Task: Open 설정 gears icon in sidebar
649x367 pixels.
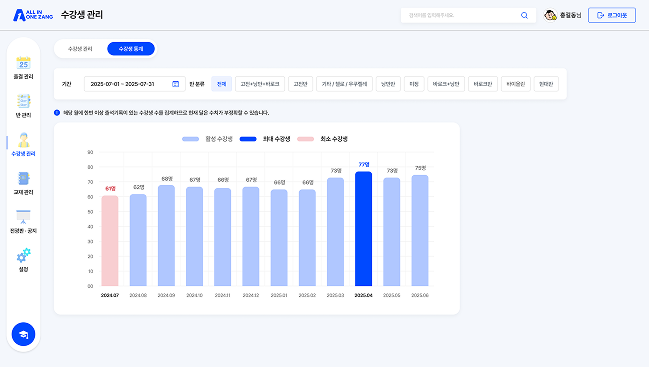Action: point(23,255)
